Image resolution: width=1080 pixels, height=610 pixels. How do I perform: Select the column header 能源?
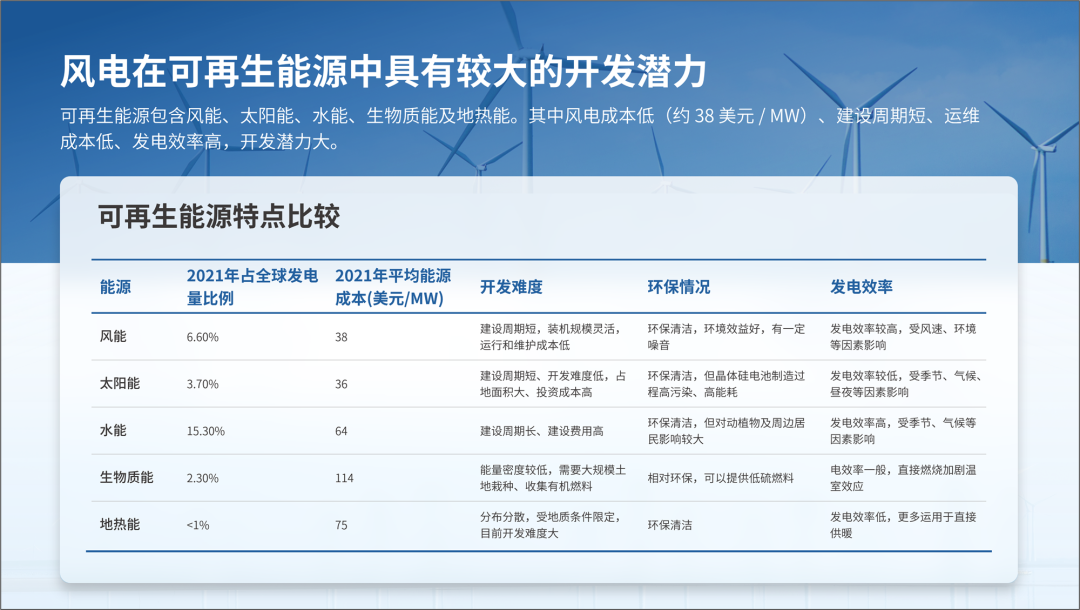(116, 287)
